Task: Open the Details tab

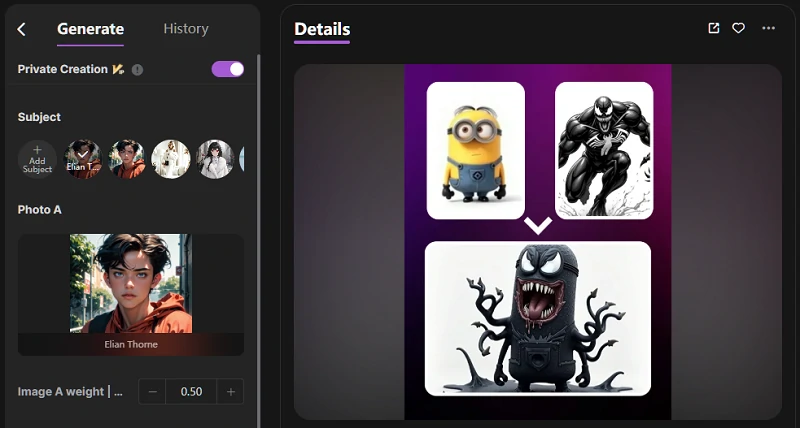Action: pos(322,30)
